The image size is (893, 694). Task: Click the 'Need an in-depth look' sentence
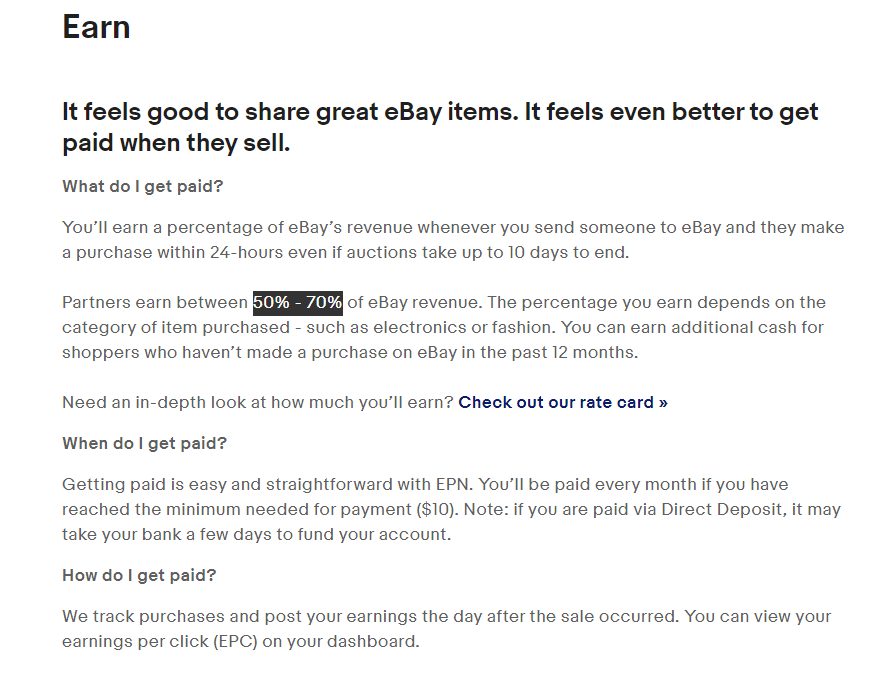pos(257,402)
